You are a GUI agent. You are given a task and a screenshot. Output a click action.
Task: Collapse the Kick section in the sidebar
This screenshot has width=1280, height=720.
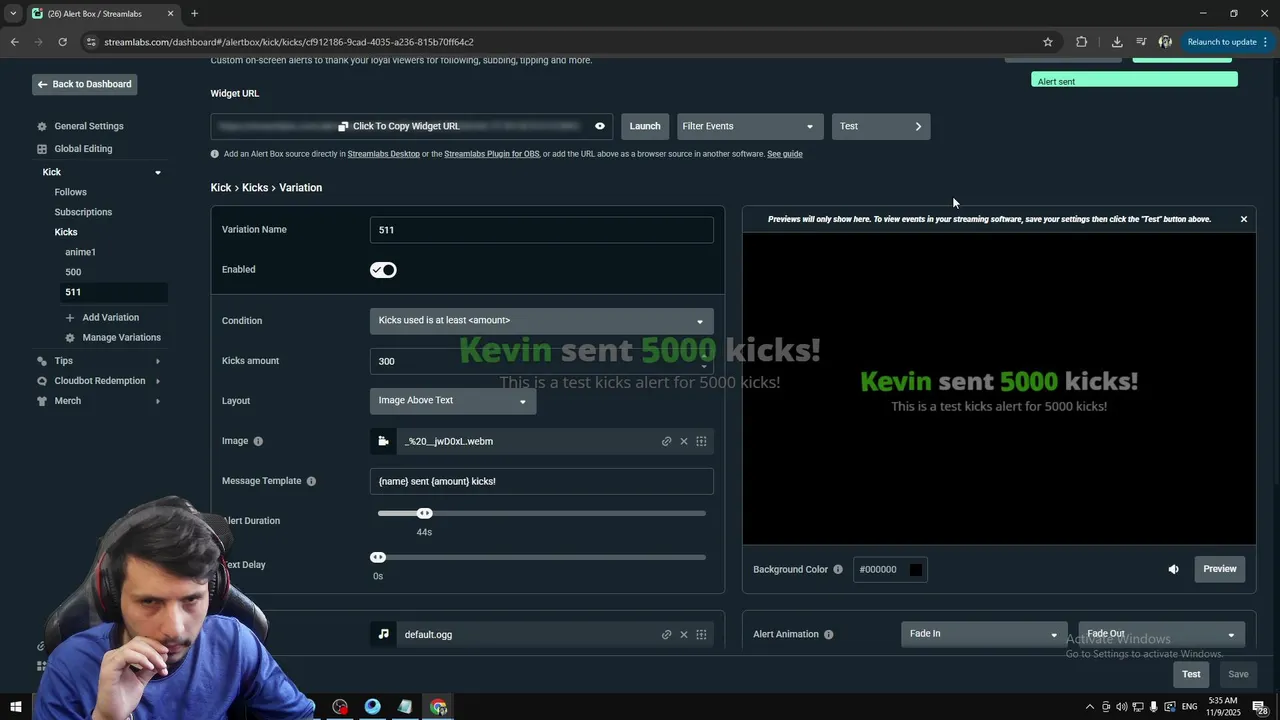pyautogui.click(x=157, y=172)
